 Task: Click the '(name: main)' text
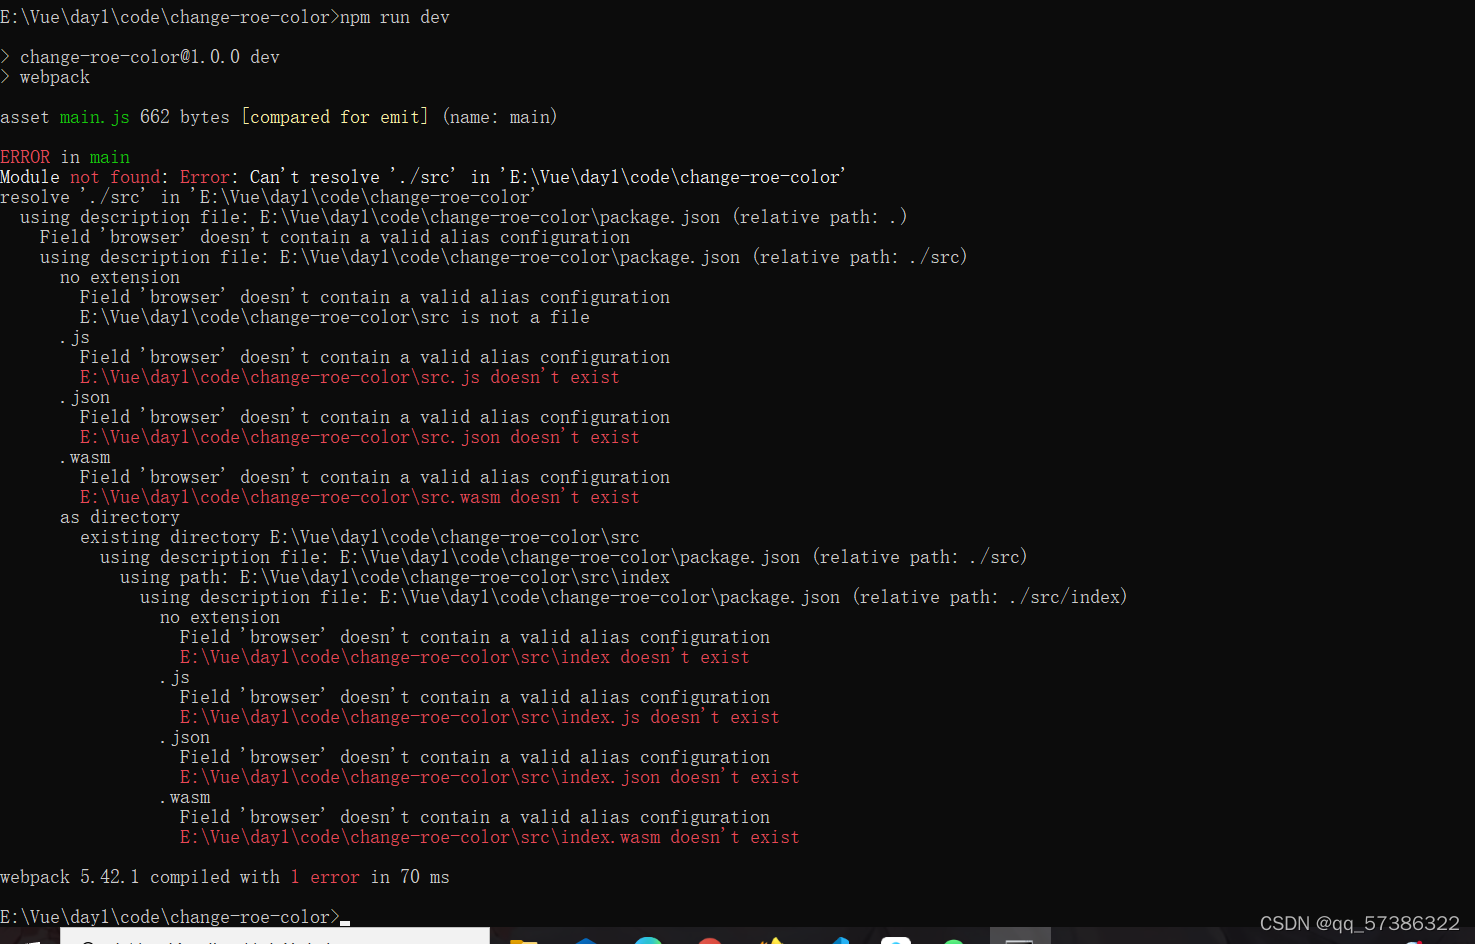(x=500, y=117)
